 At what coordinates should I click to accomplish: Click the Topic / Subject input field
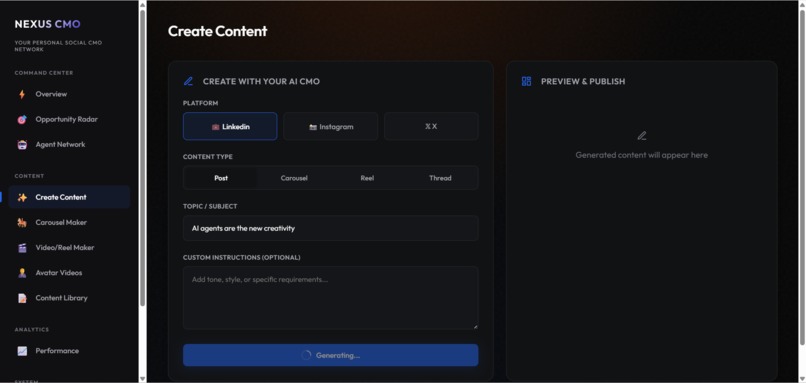point(331,228)
